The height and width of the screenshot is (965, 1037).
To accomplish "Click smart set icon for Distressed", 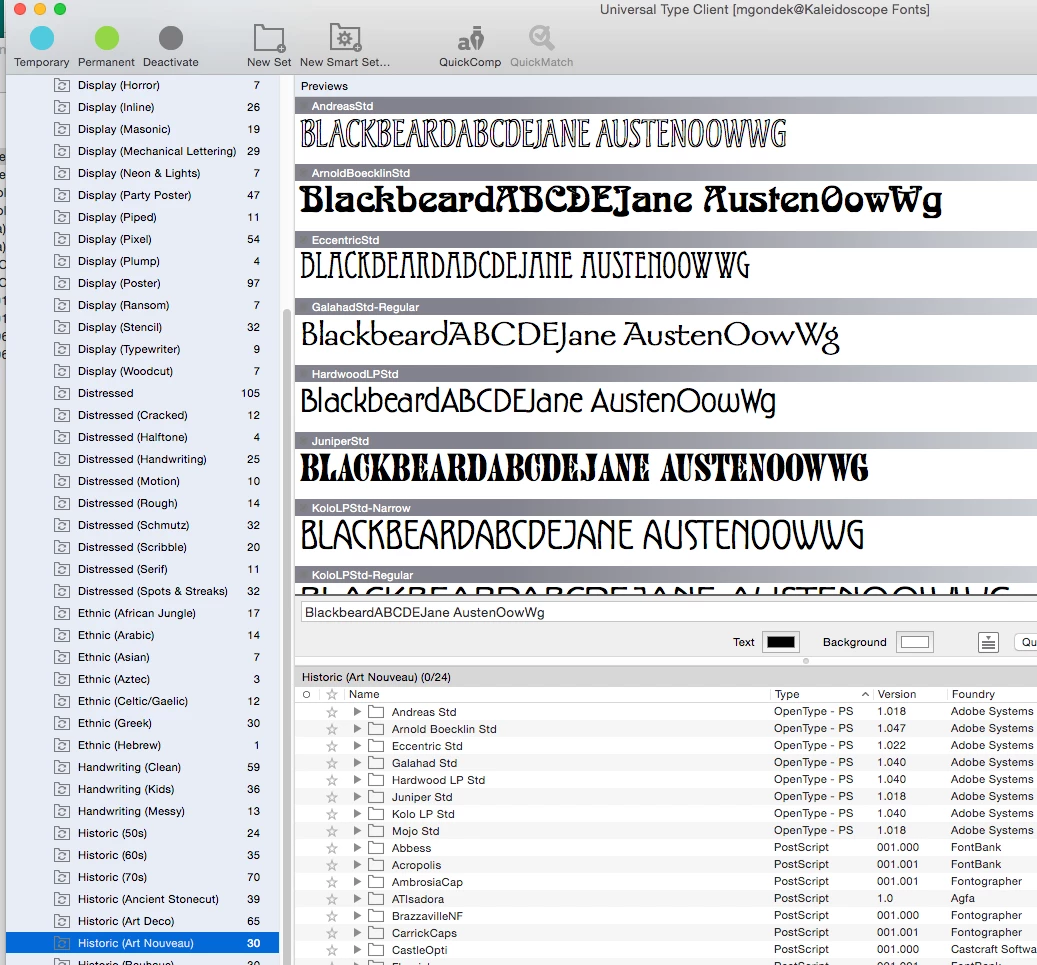I will point(62,394).
